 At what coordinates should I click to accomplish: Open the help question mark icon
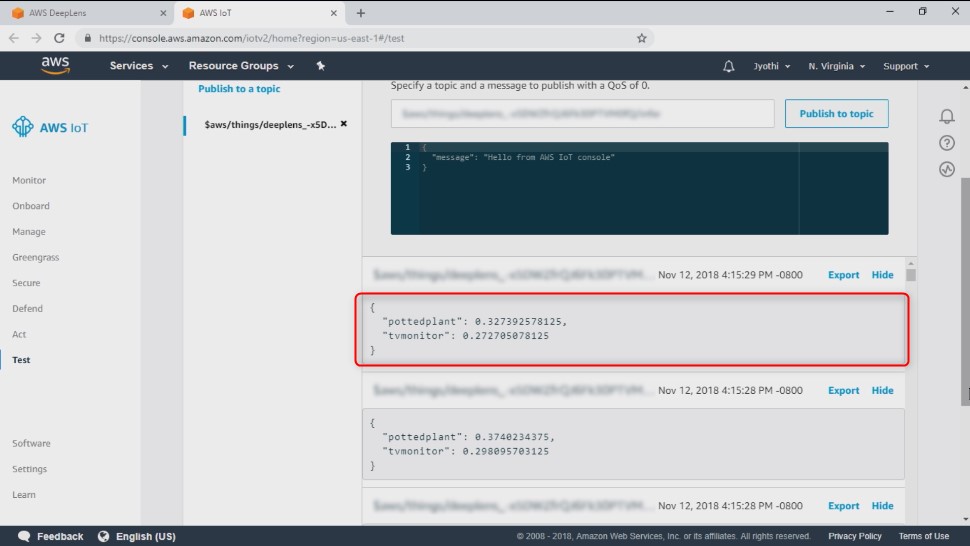[x=946, y=143]
